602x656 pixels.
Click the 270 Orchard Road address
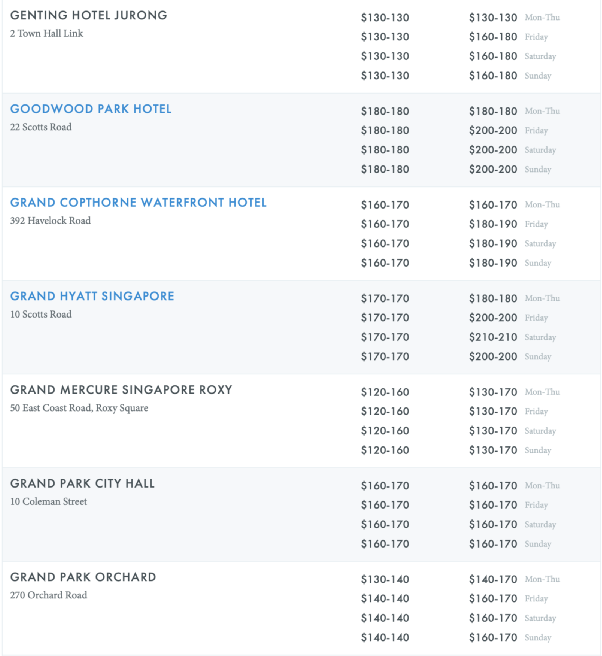(48, 596)
